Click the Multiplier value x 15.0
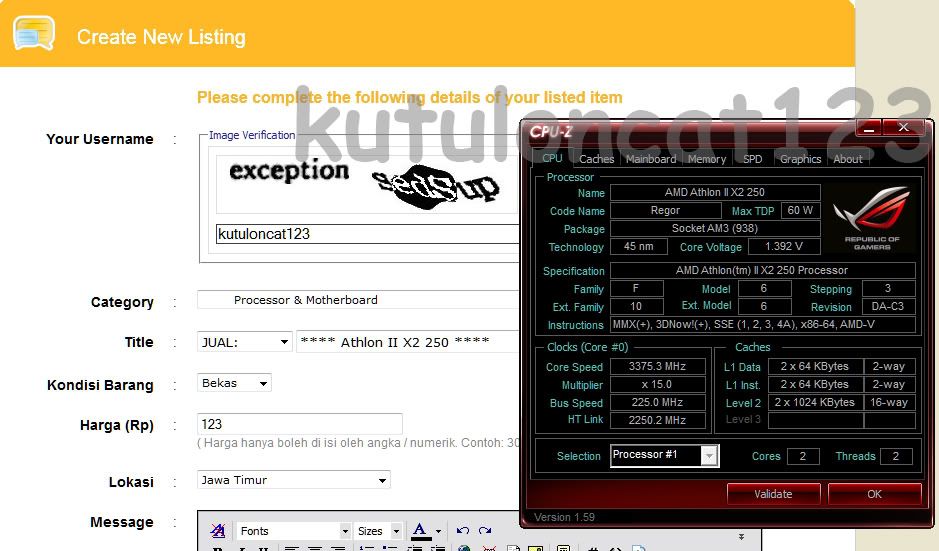The height and width of the screenshot is (551, 939). click(658, 384)
